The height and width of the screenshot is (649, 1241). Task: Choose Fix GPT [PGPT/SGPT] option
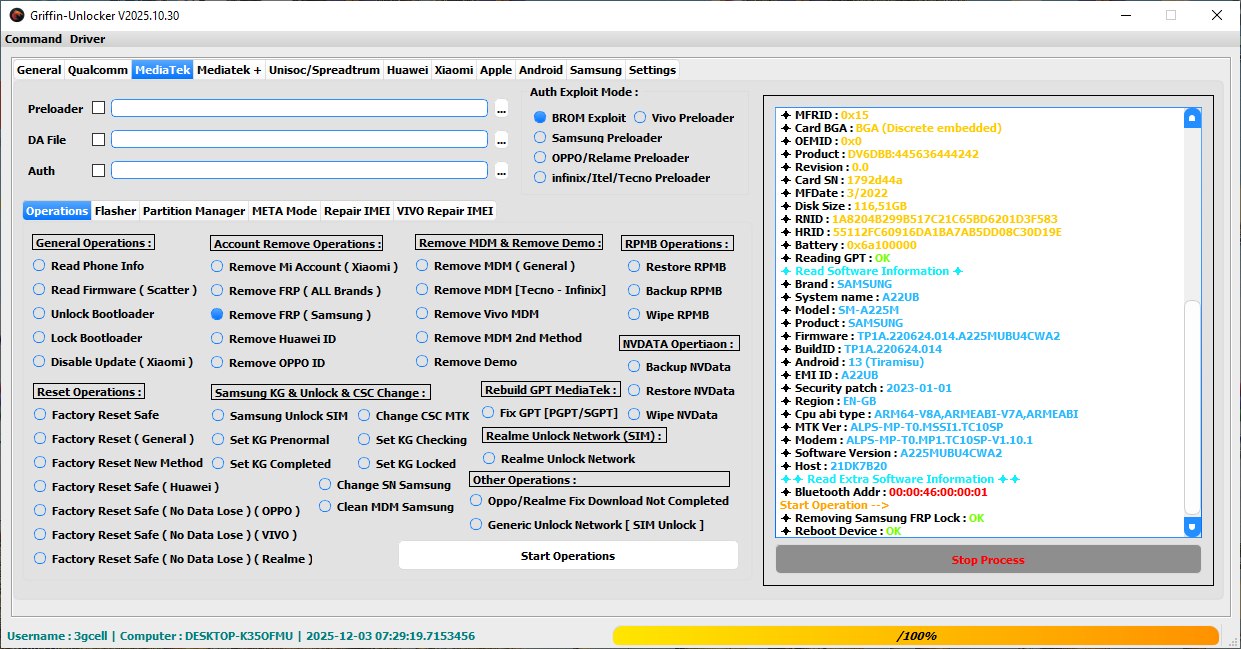[551, 412]
